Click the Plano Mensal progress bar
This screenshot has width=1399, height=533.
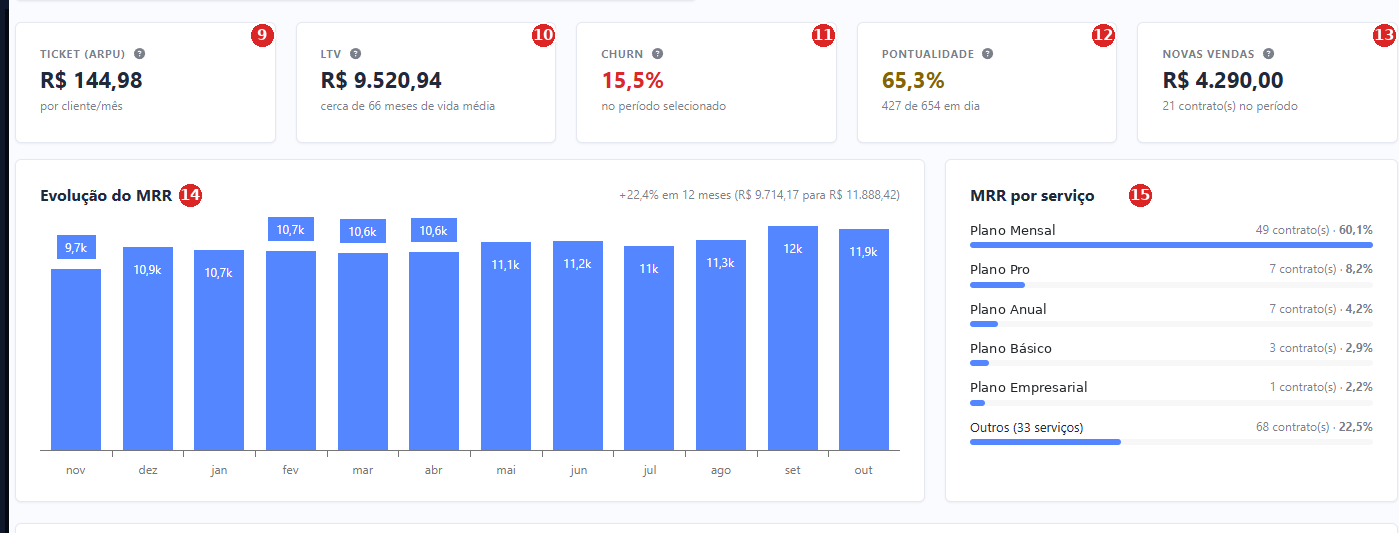pos(1171,245)
